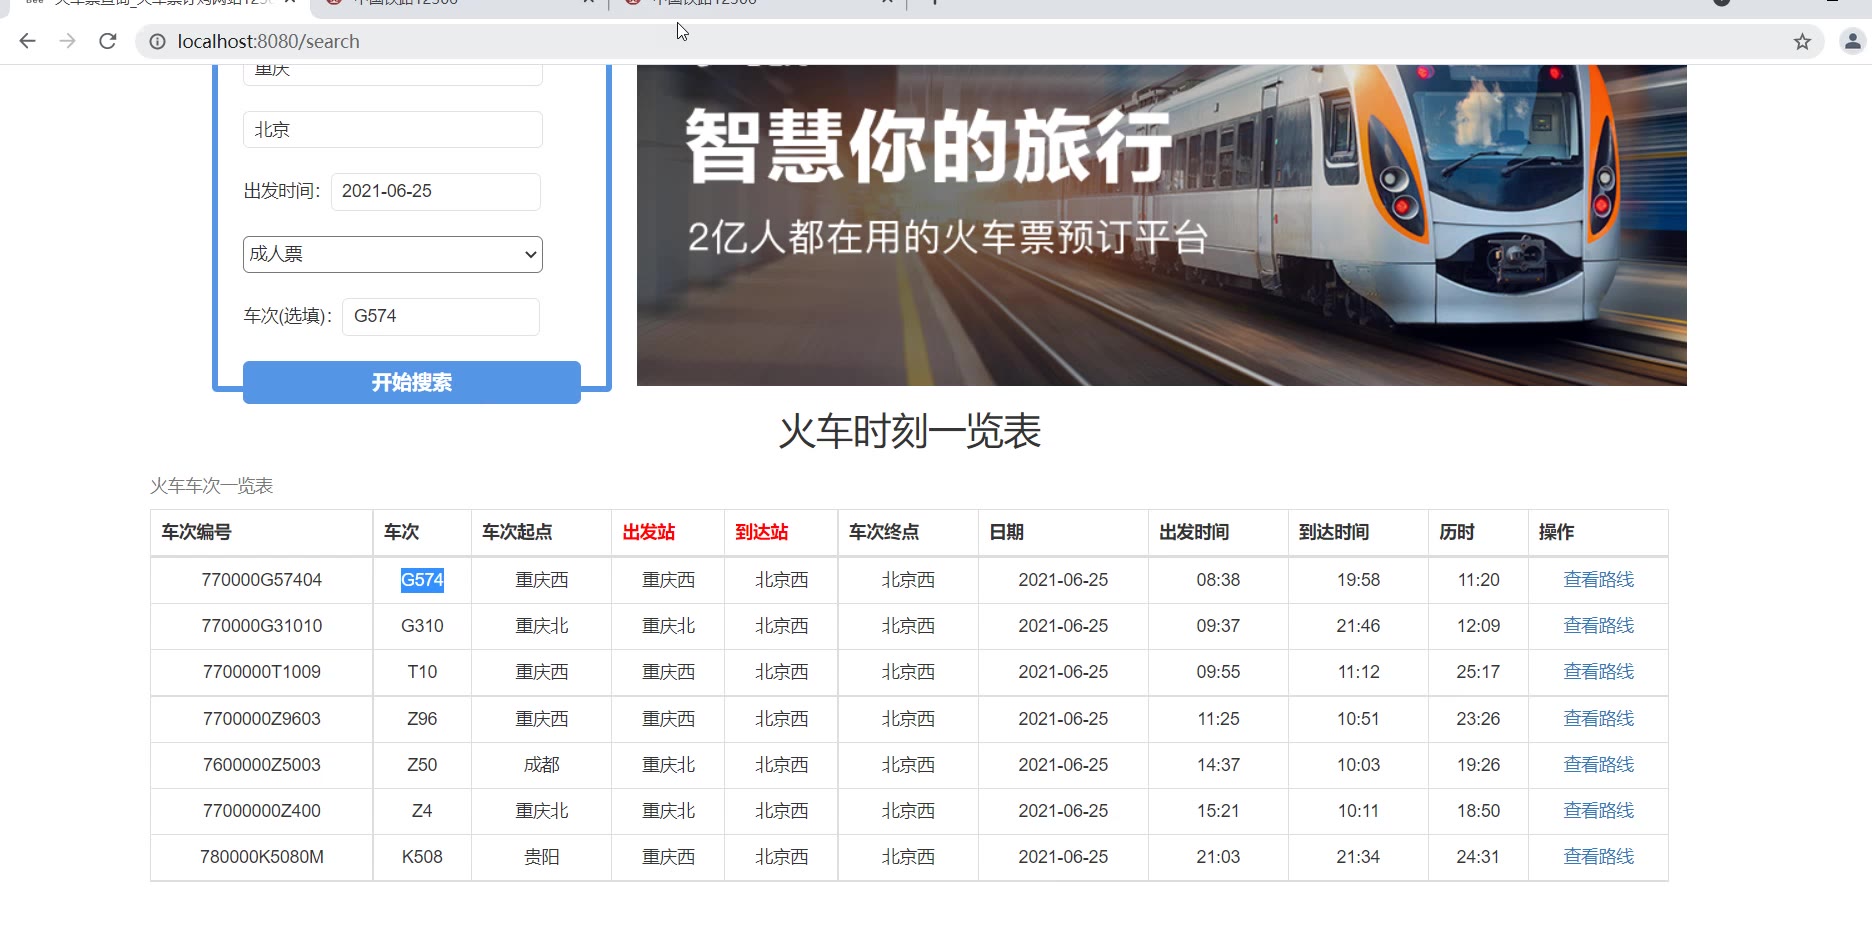Screen dimensions: 1872x944
Task: Click the 车次(选填) form label
Action: click(288, 316)
